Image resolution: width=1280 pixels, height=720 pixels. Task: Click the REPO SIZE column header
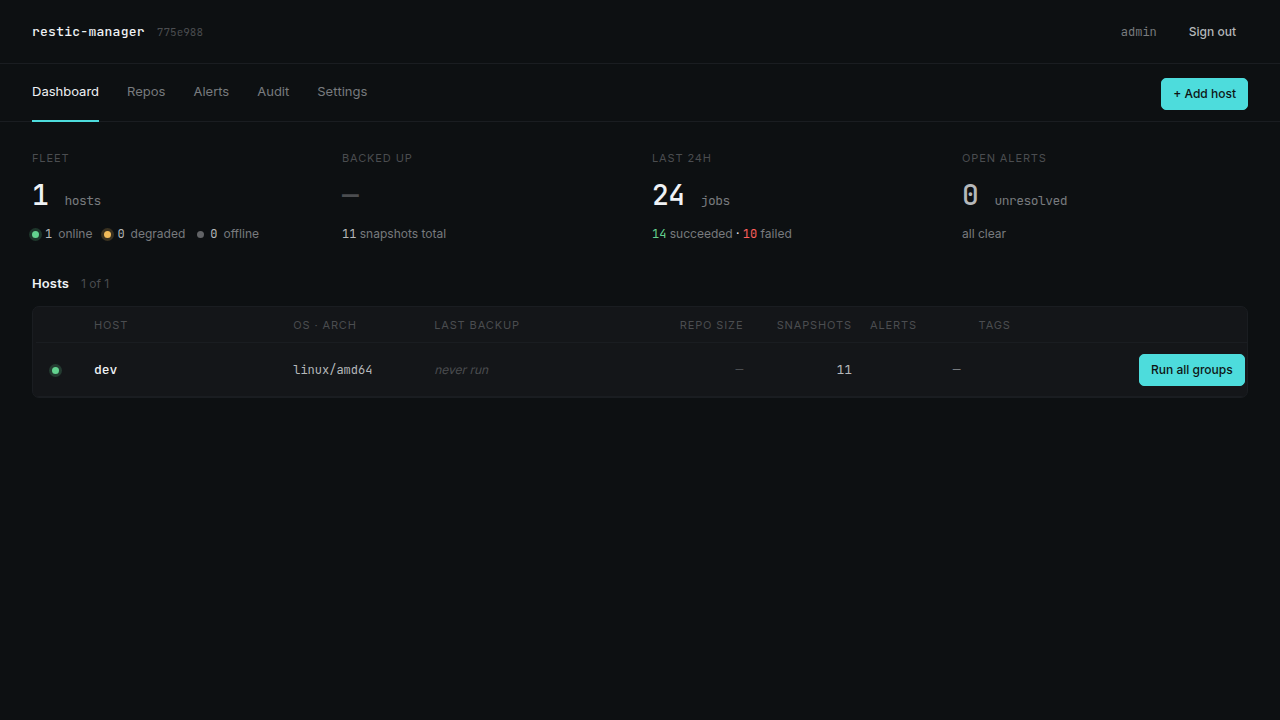711,325
